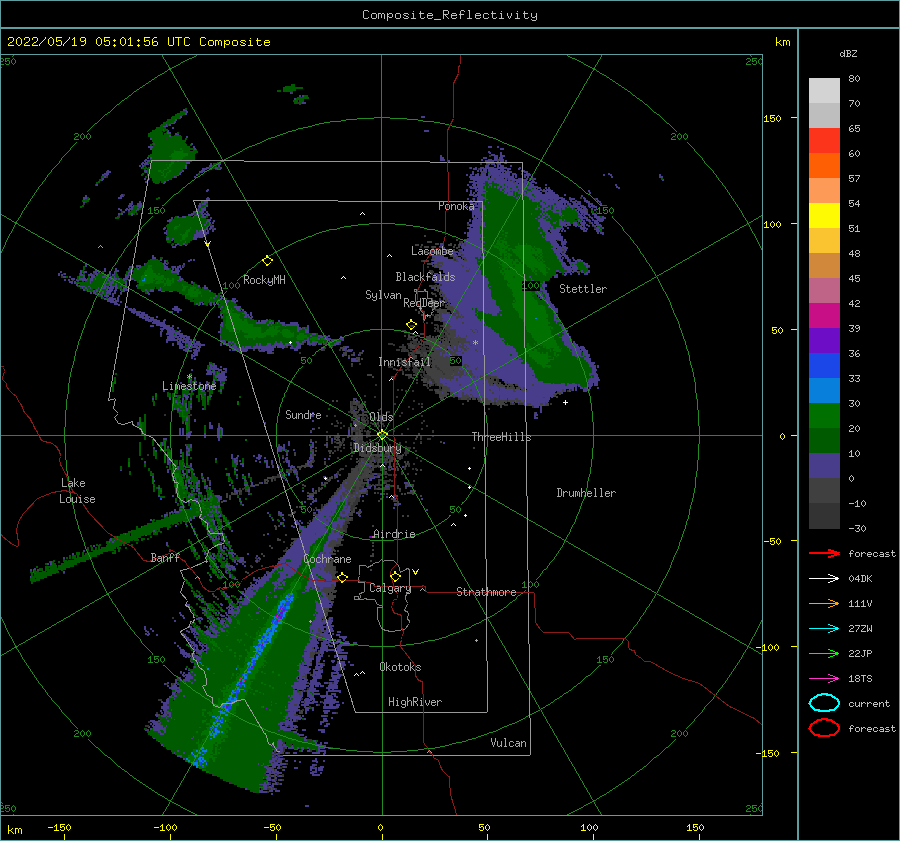This screenshot has height=841, width=900.
Task: Click the light gray 80 dBZ swatch
Action: pos(824,91)
